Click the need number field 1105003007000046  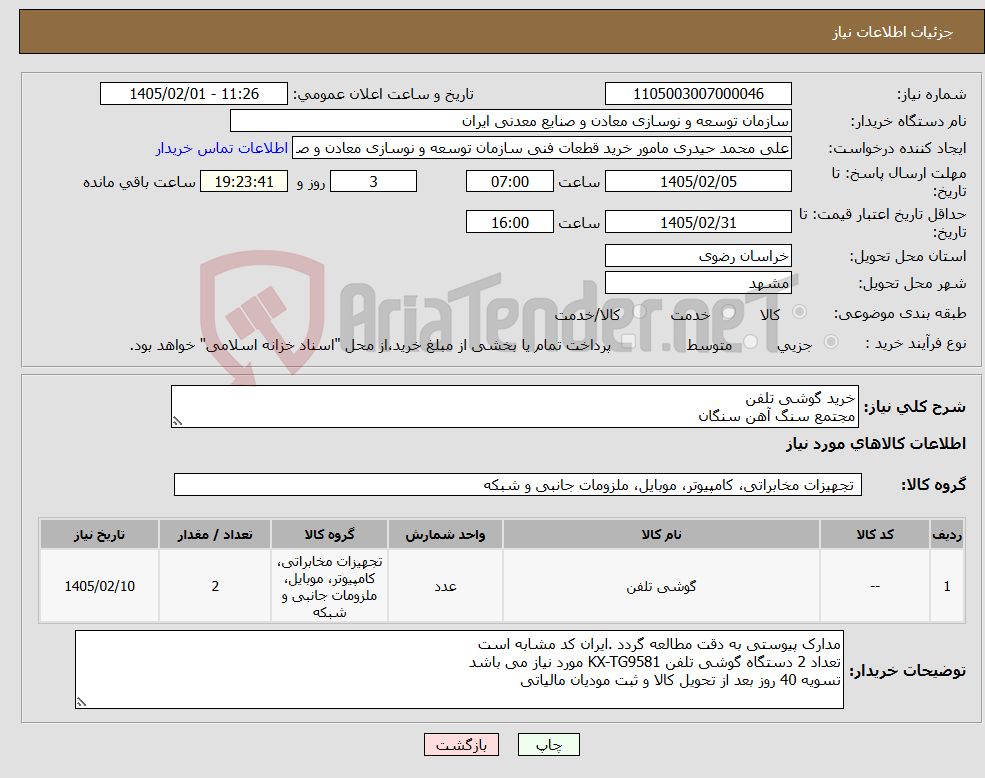698,94
